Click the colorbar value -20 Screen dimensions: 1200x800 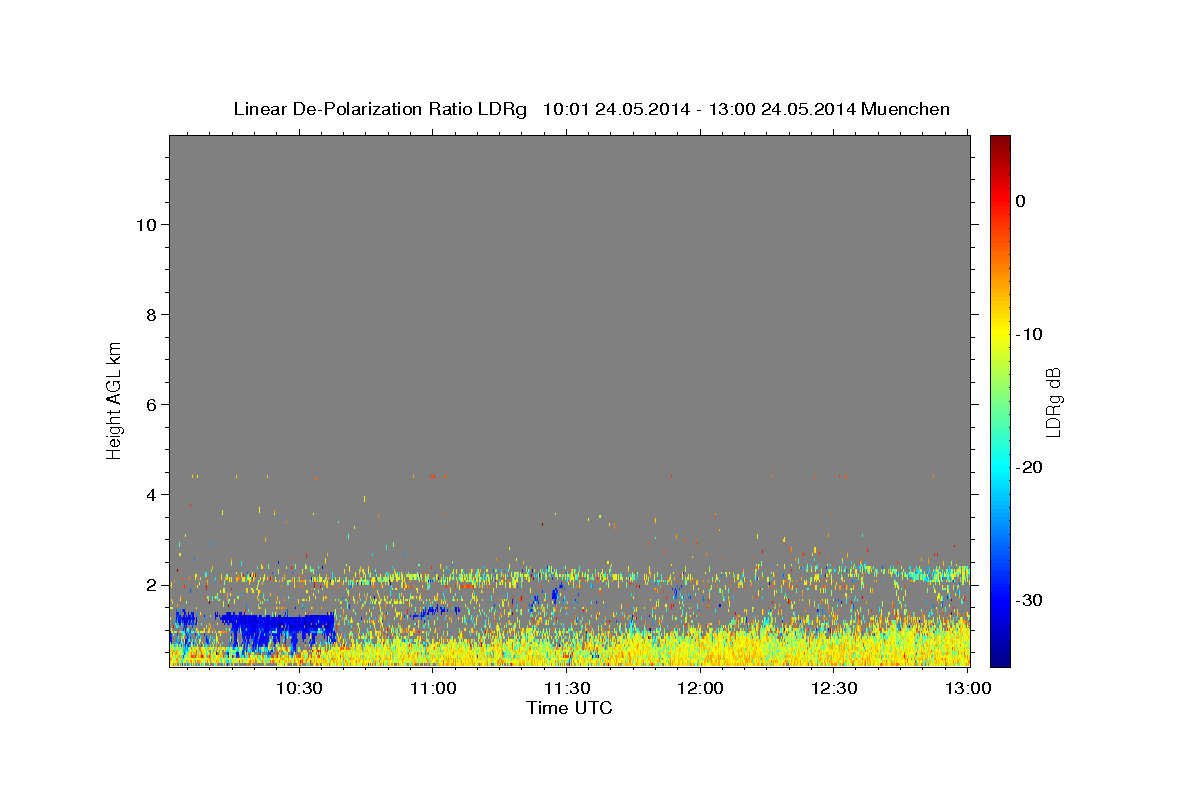point(1031,467)
